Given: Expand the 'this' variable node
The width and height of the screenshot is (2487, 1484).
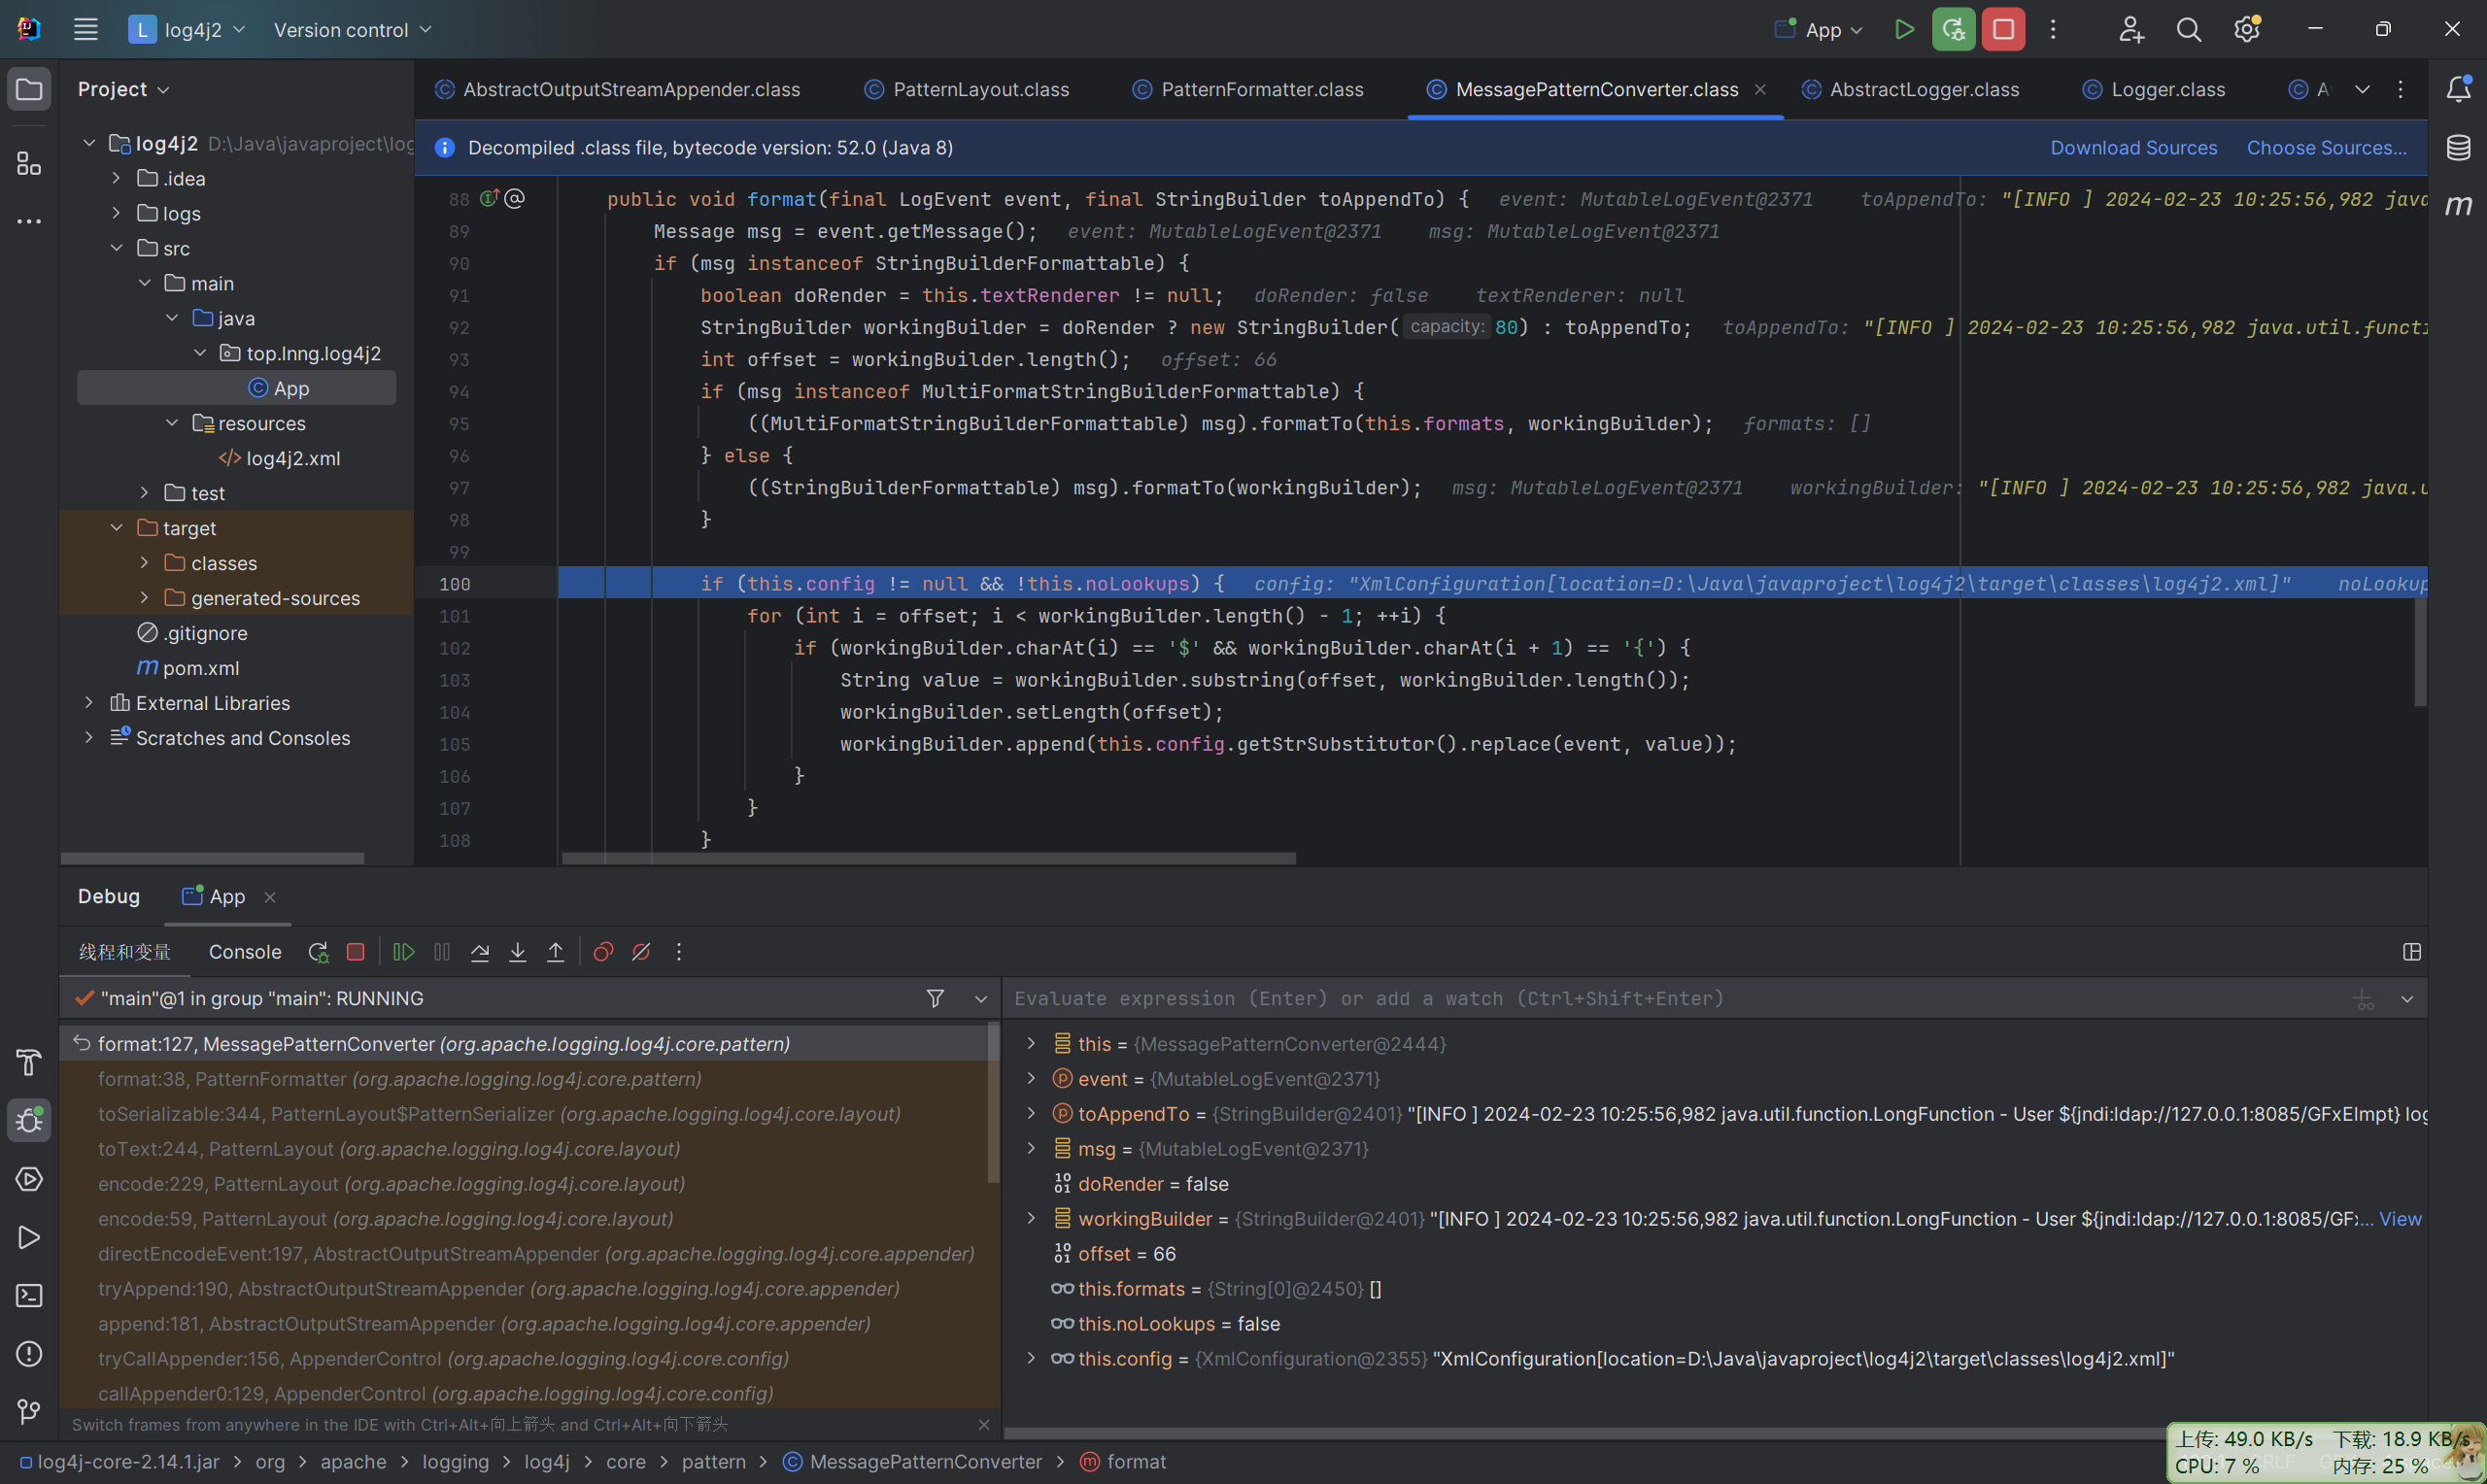Looking at the screenshot, I should coord(1031,1043).
